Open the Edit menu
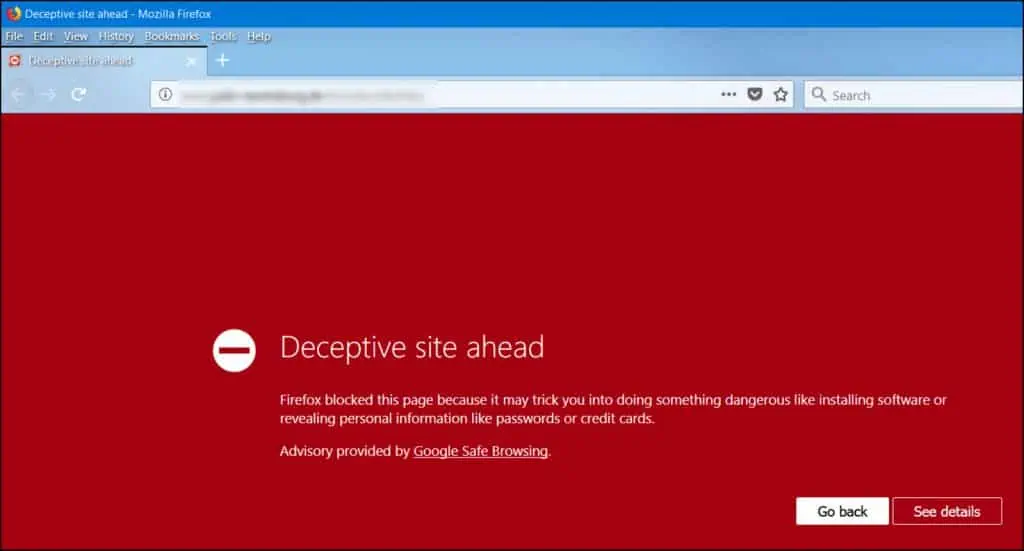Image resolution: width=1024 pixels, height=551 pixels. click(x=43, y=36)
